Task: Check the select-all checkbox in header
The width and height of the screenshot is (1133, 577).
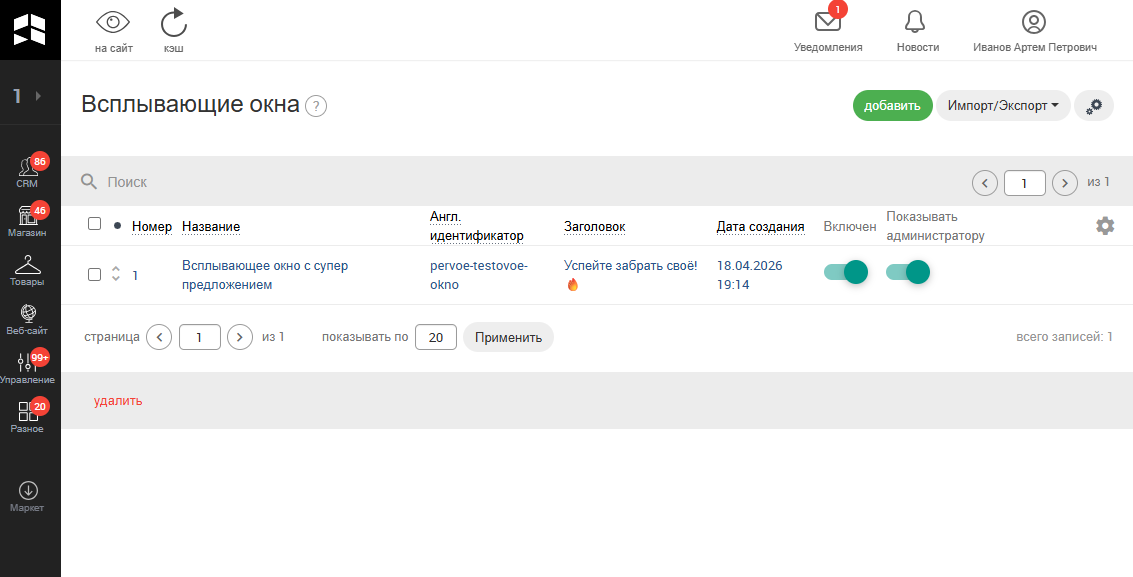Action: (x=95, y=224)
